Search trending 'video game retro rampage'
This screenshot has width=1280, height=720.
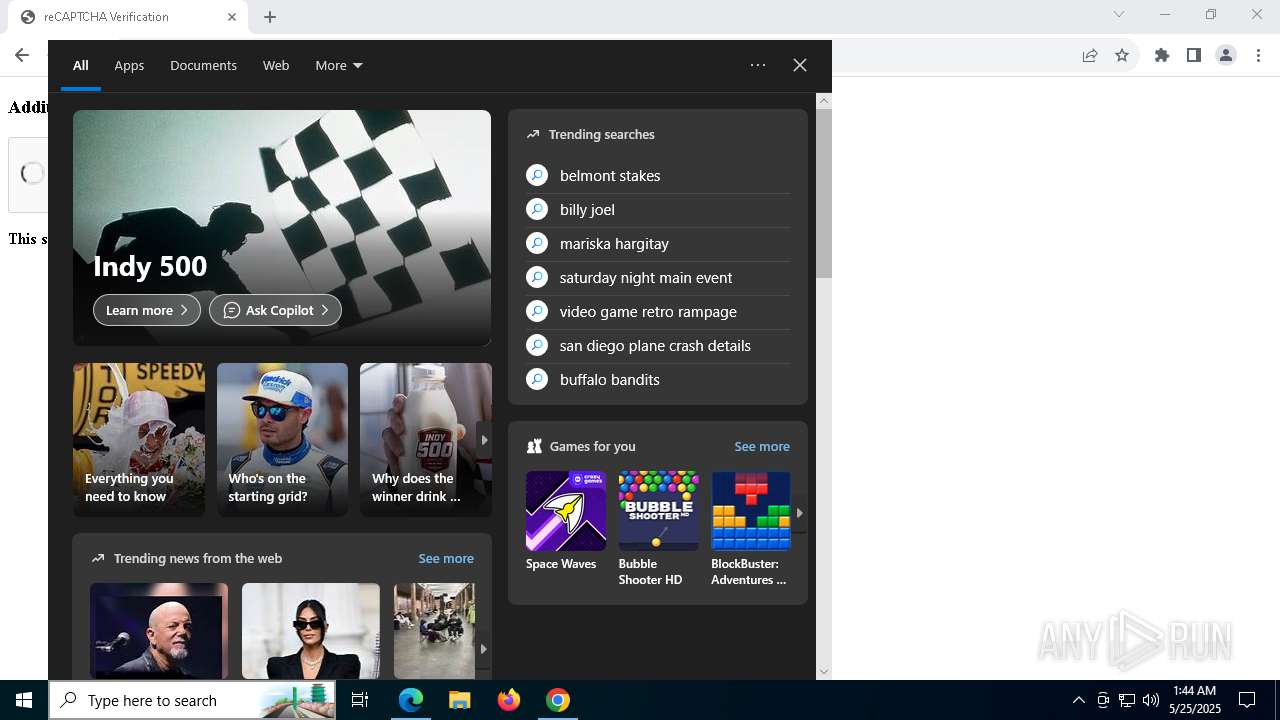[x=658, y=312]
